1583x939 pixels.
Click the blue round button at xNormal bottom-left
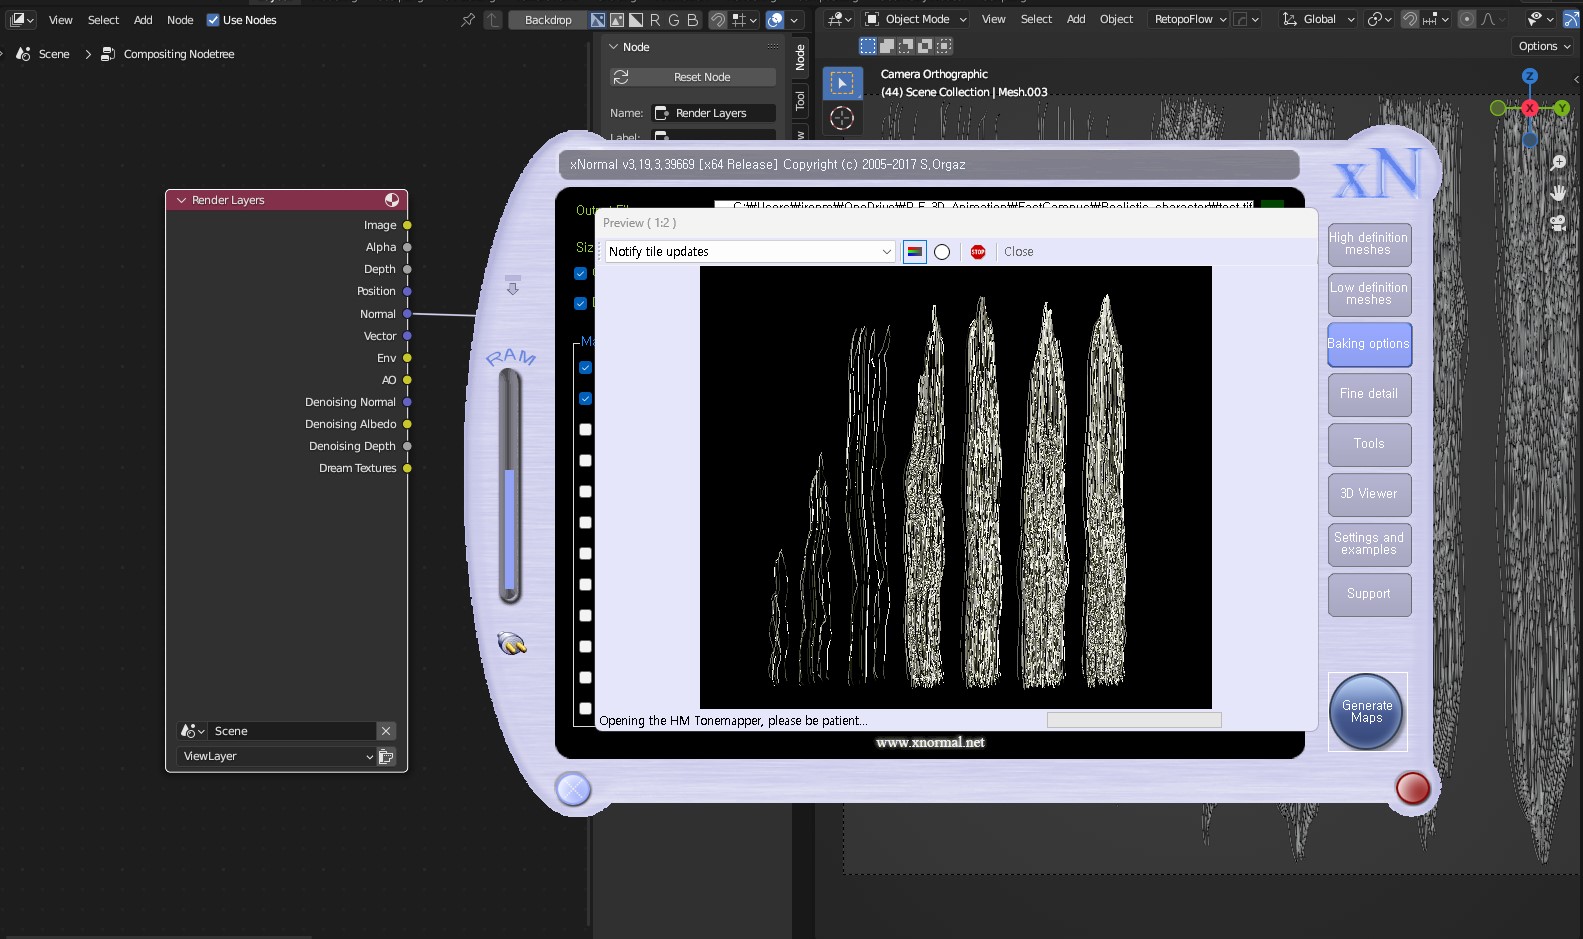pos(574,790)
